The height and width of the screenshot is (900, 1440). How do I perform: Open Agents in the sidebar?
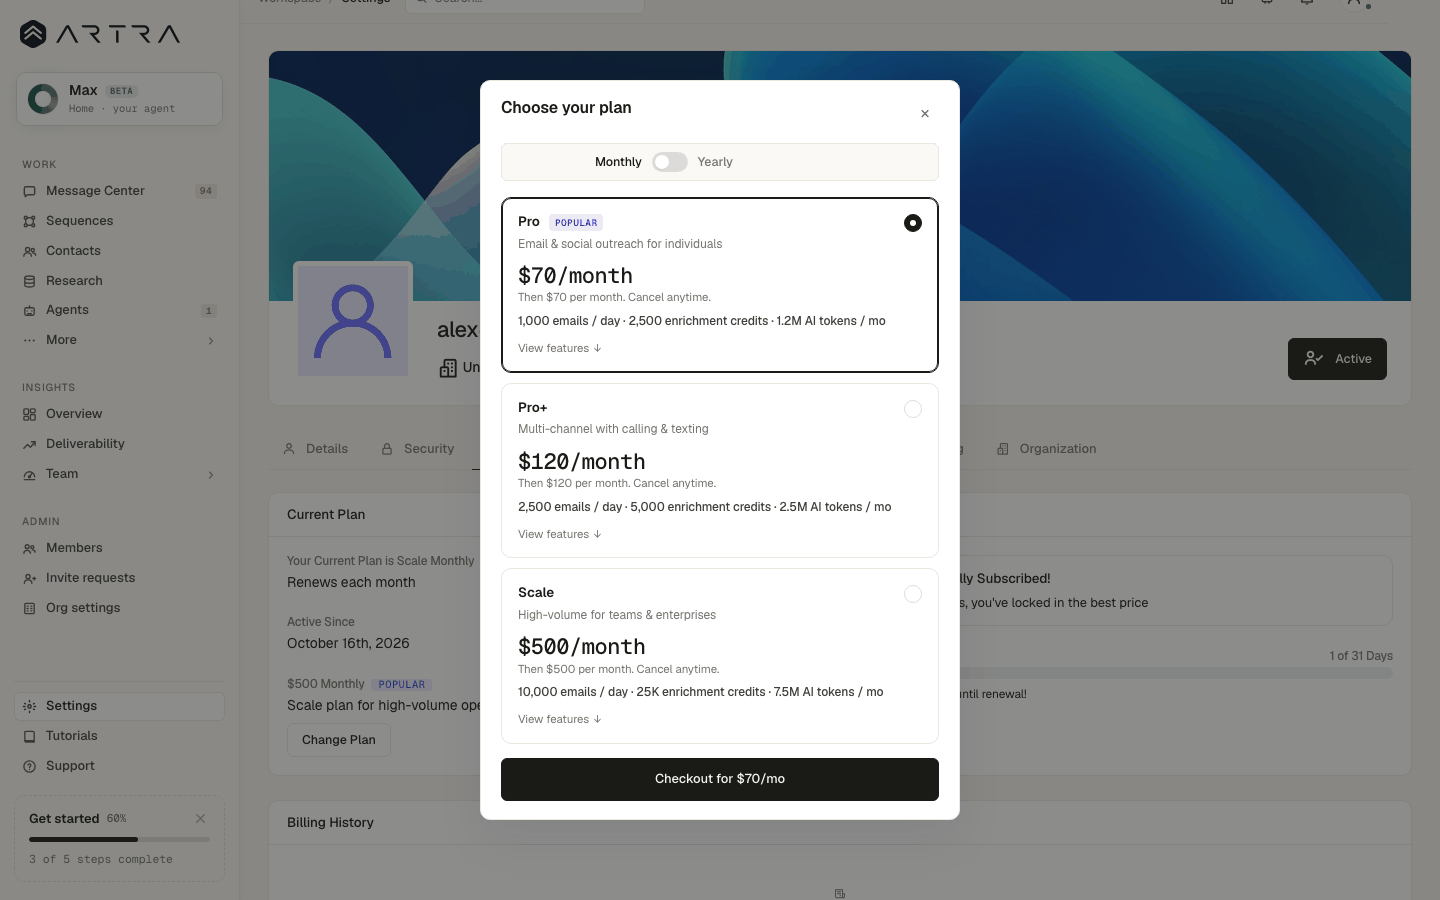(119, 310)
